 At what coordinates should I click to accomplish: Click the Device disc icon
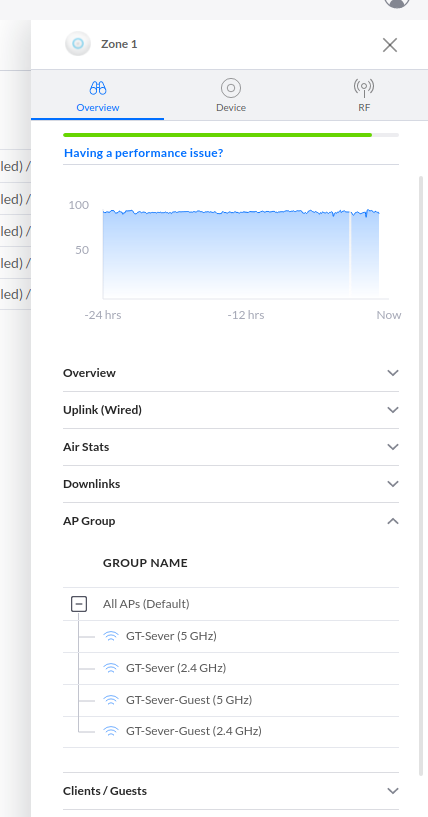tap(230, 88)
